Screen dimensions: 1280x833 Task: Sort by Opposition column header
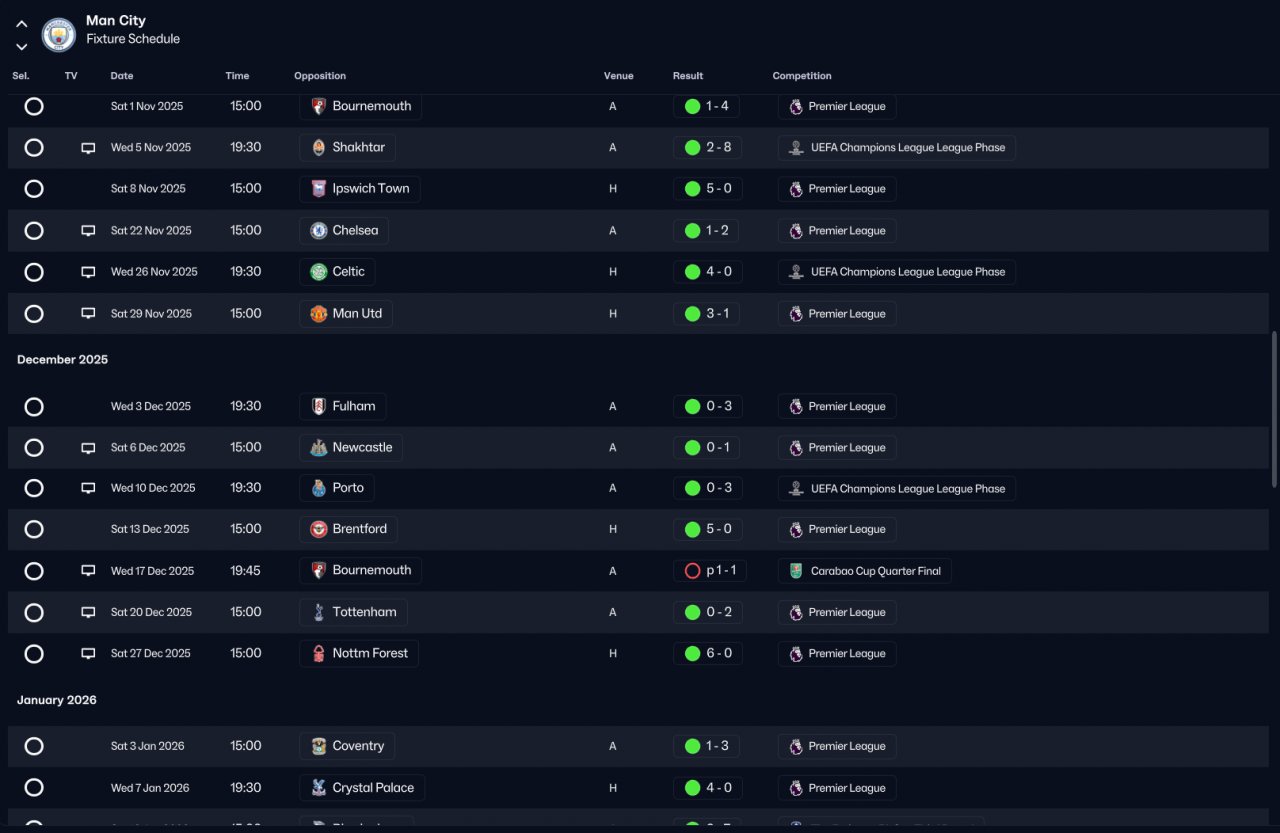(320, 76)
